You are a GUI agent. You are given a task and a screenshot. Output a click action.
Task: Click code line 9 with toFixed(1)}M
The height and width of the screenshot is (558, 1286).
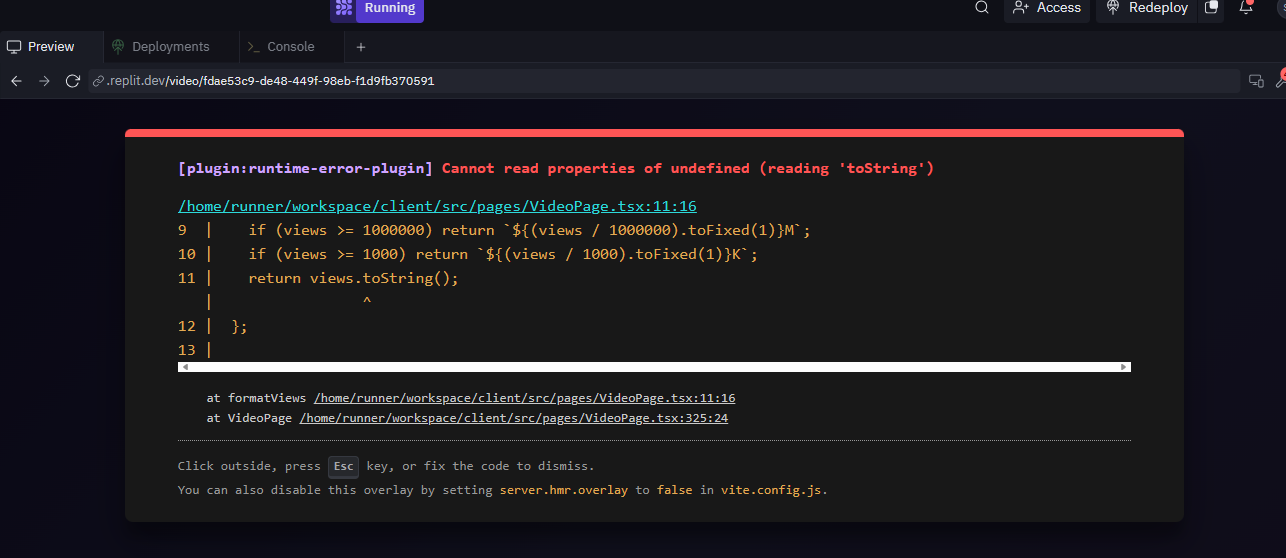coord(530,230)
